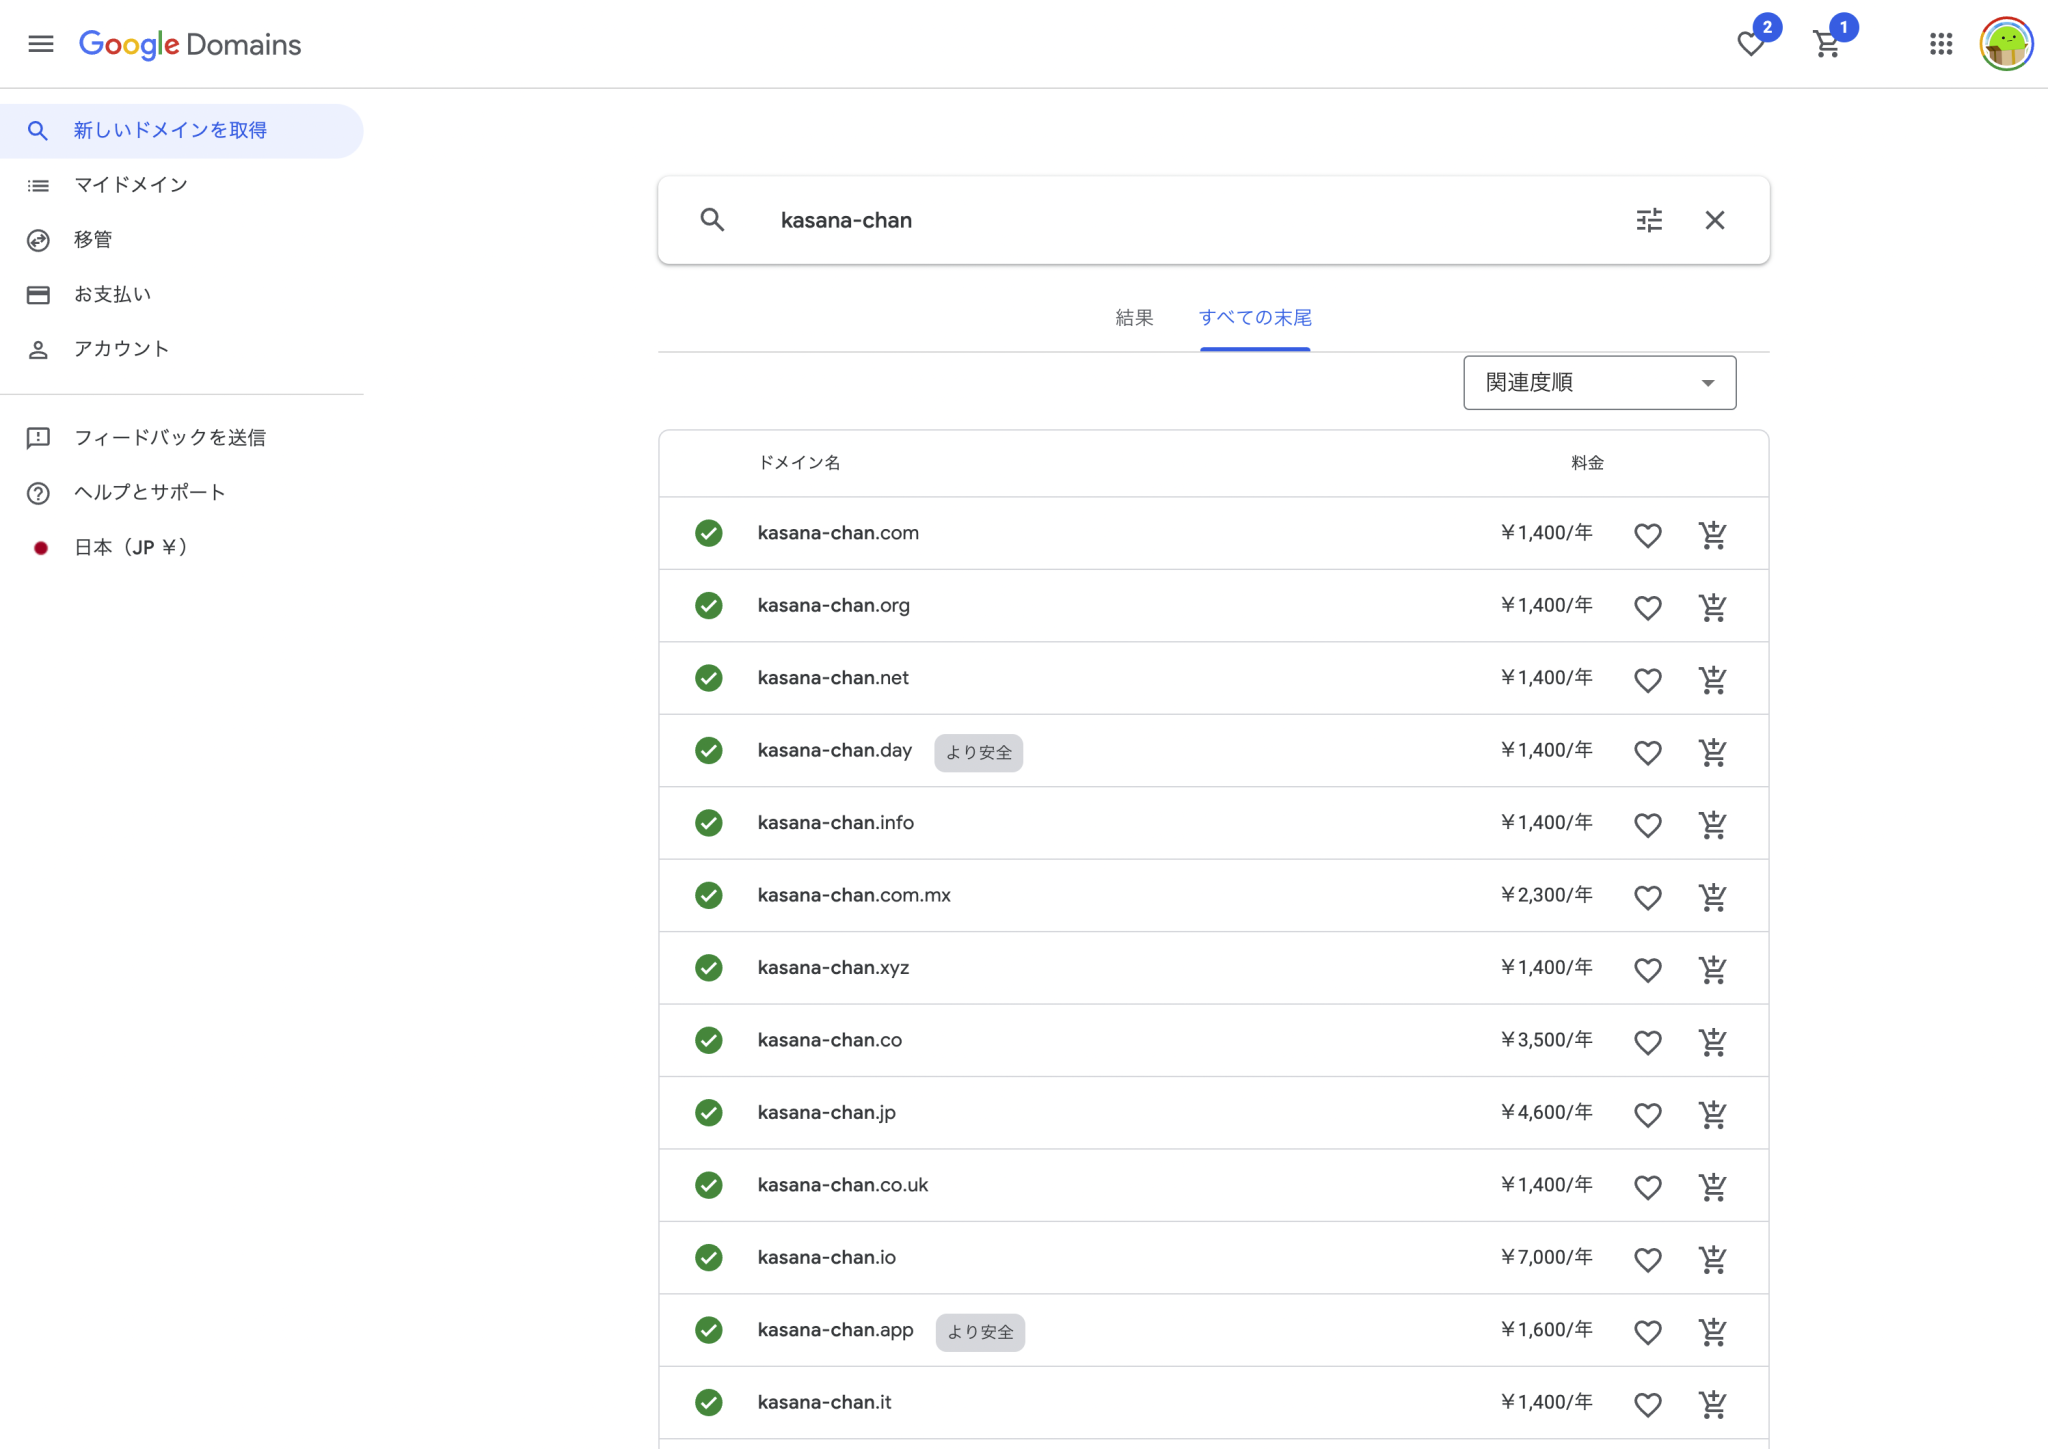The width and height of the screenshot is (2048, 1449).
Task: Switch to the 結果 tab
Action: point(1134,318)
